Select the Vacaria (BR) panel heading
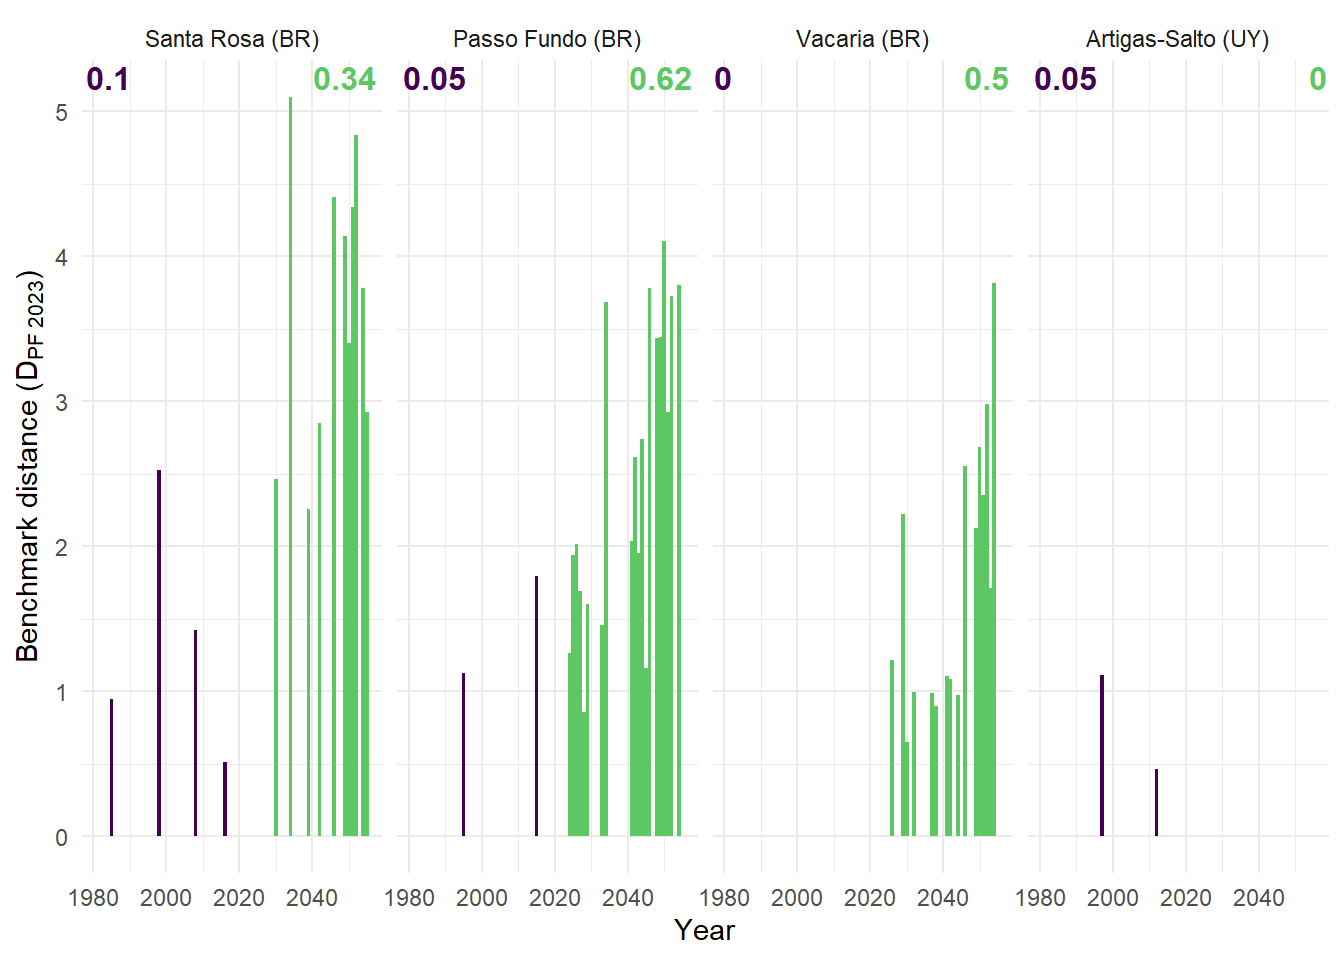This screenshot has width=1344, height=960. [x=862, y=39]
